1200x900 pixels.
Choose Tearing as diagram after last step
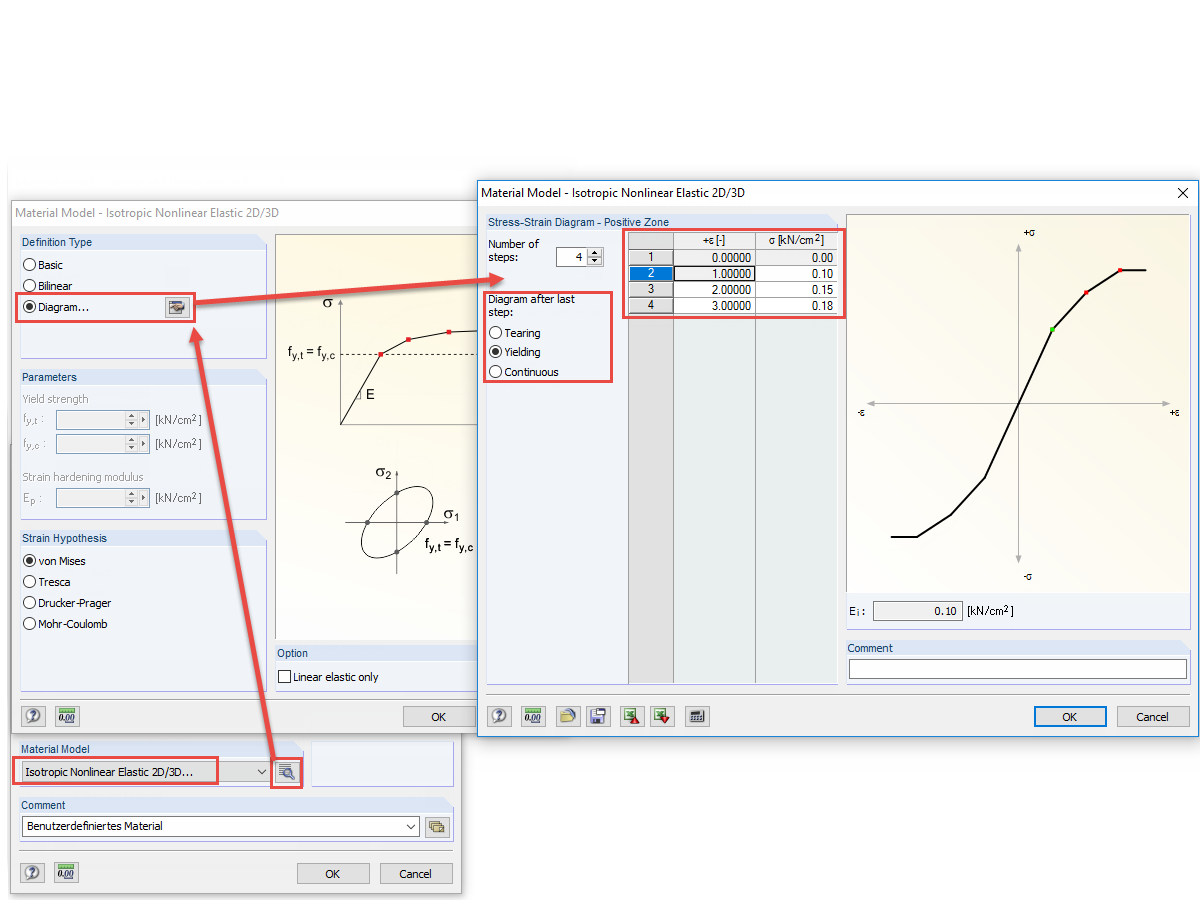point(496,333)
